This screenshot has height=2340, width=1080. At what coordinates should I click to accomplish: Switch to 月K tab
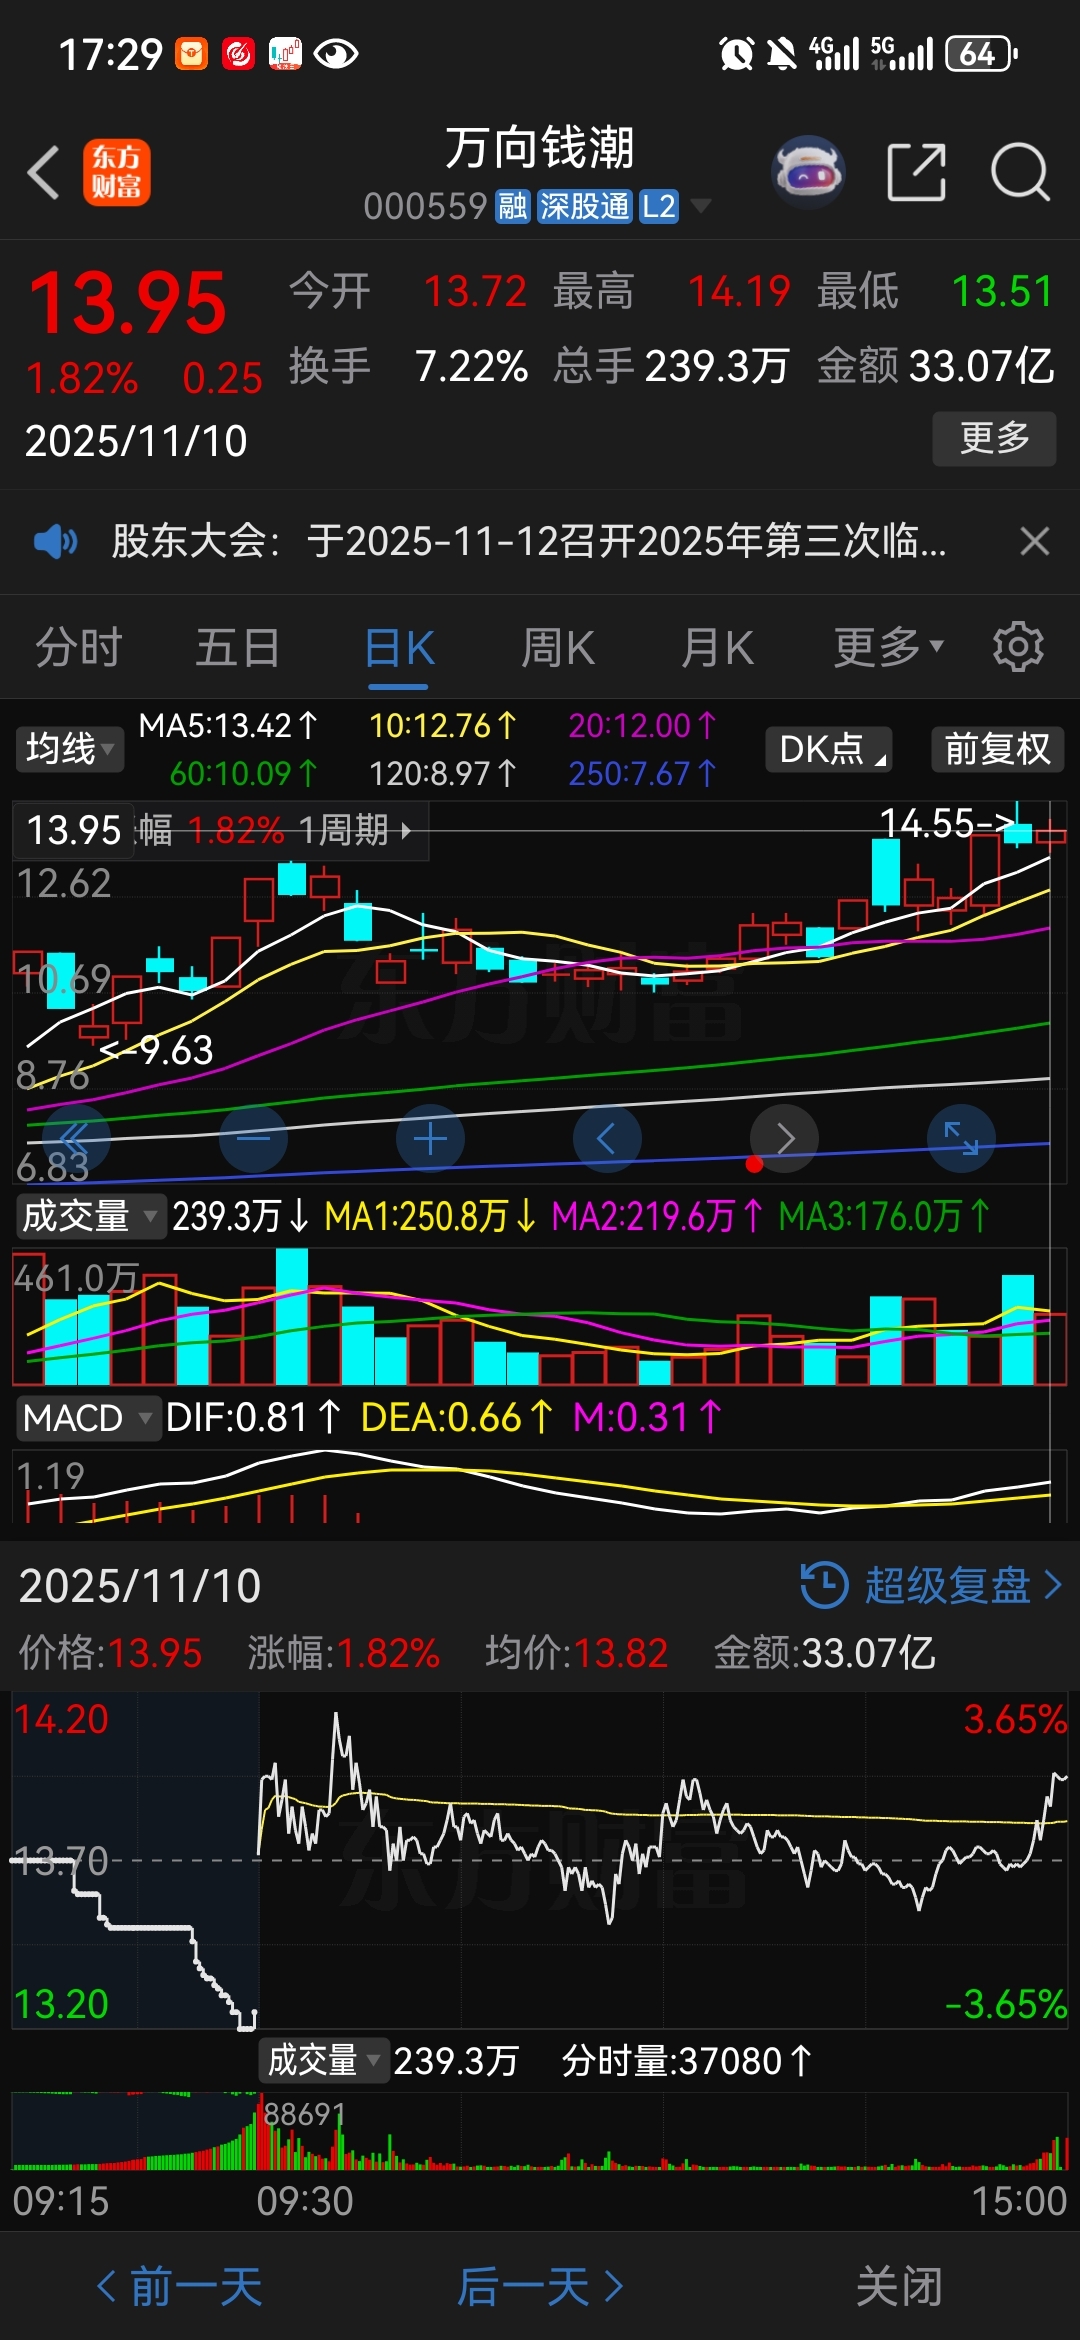(717, 647)
